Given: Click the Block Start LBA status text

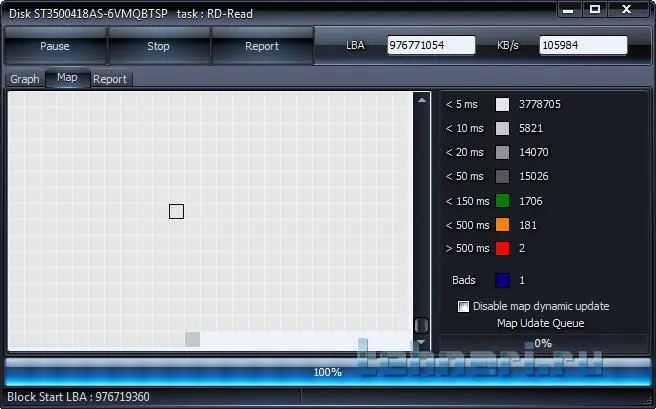Looking at the screenshot, I should [x=78, y=397].
